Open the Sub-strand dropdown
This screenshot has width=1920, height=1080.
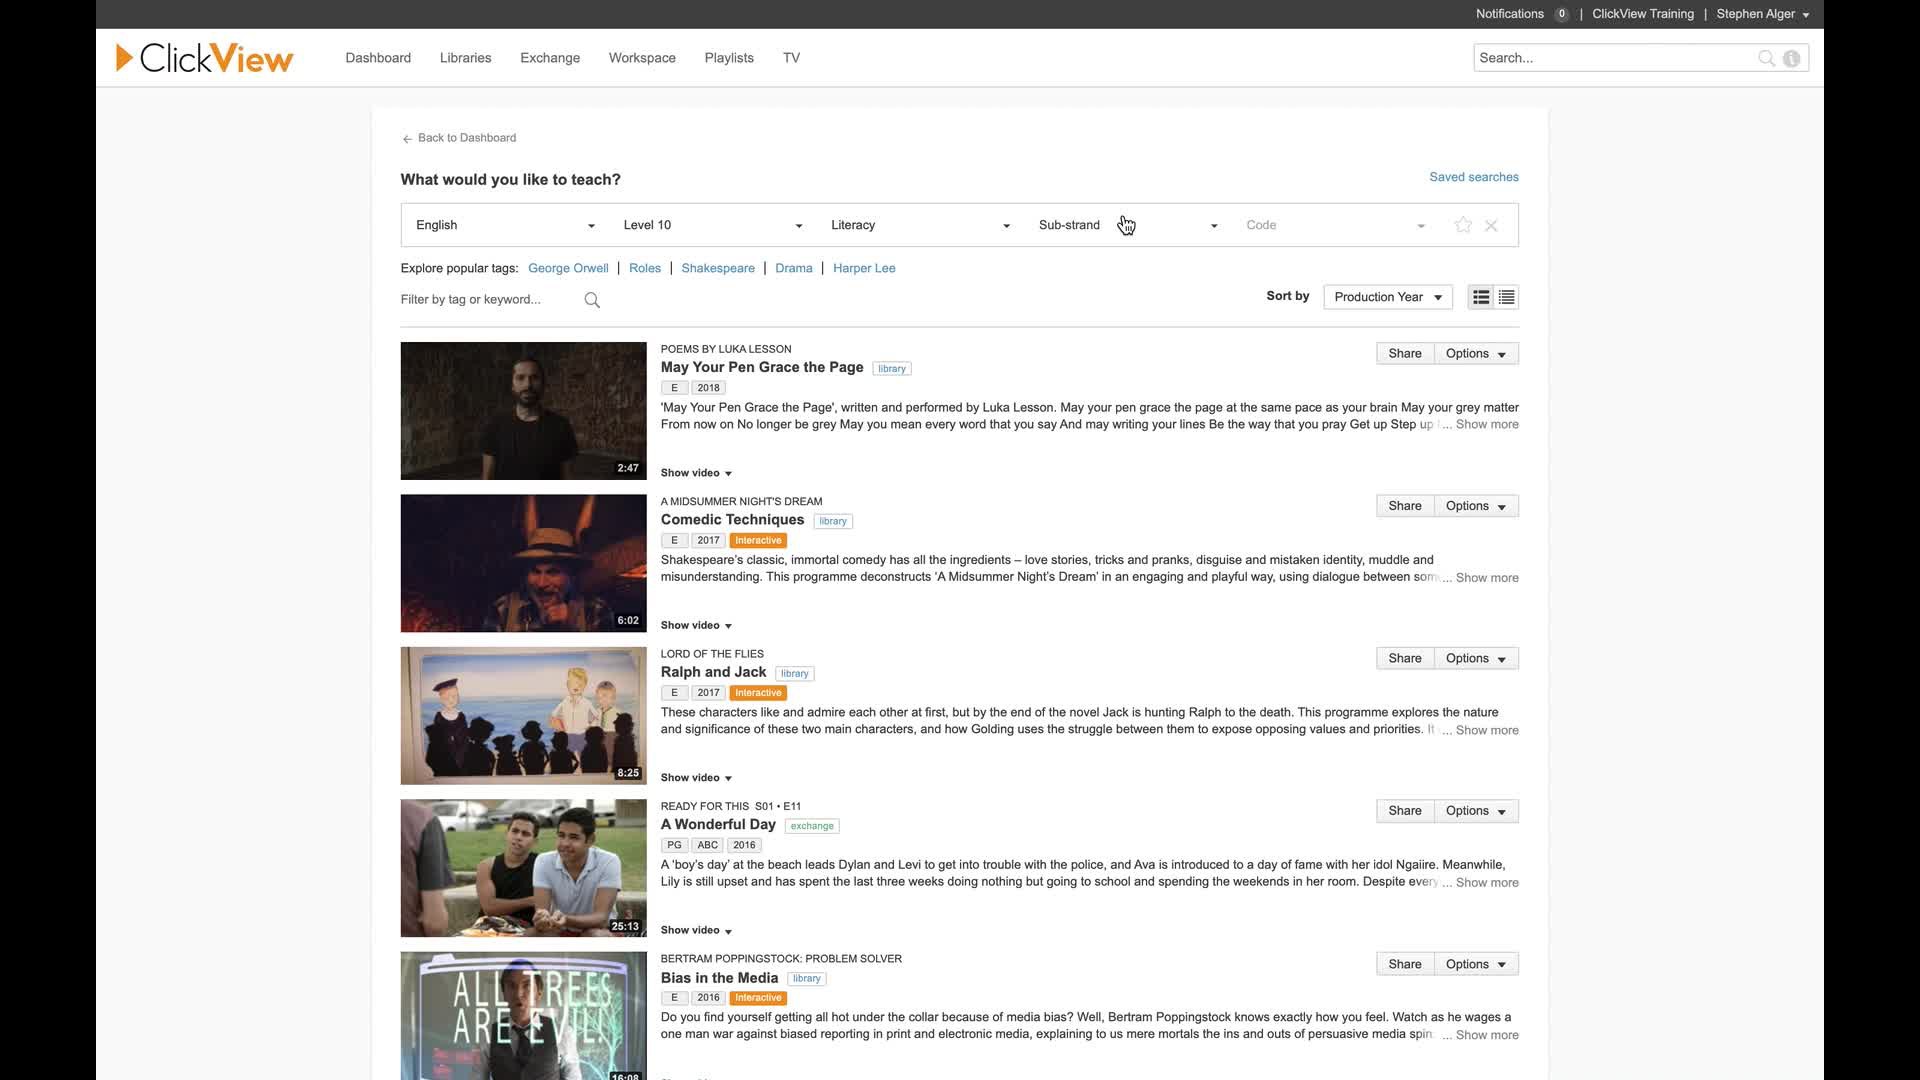pos(1127,225)
